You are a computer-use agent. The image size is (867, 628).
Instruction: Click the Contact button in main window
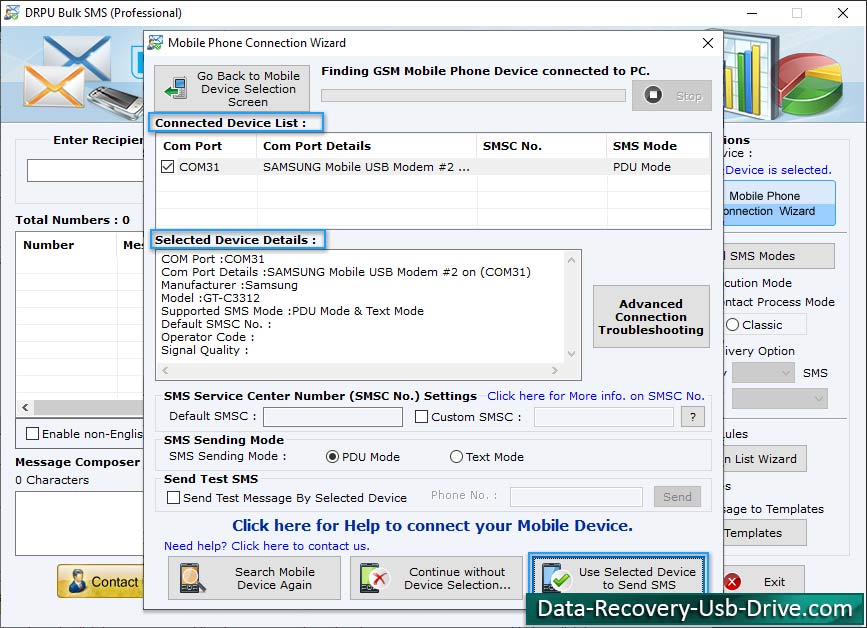tap(100, 582)
